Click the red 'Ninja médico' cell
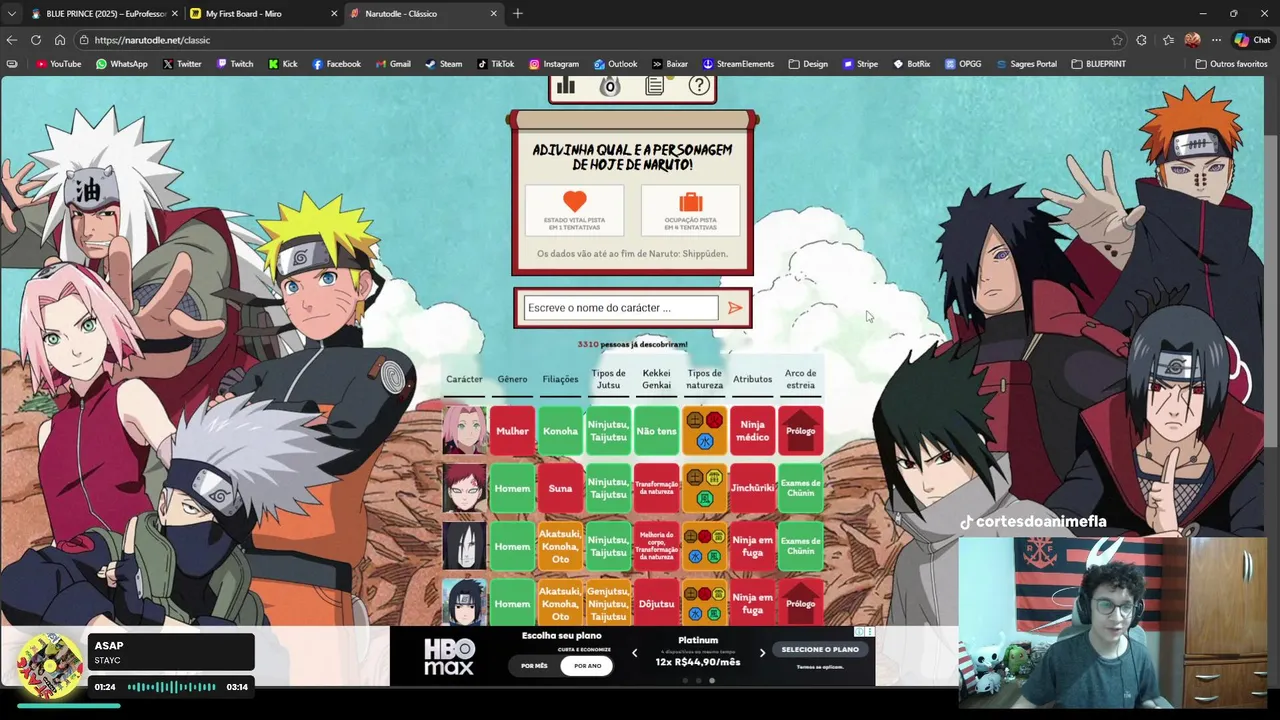 point(752,430)
